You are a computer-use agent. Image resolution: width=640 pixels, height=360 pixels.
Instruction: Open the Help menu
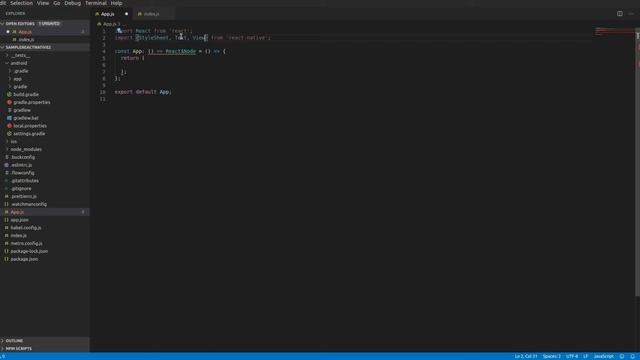[x=116, y=3]
